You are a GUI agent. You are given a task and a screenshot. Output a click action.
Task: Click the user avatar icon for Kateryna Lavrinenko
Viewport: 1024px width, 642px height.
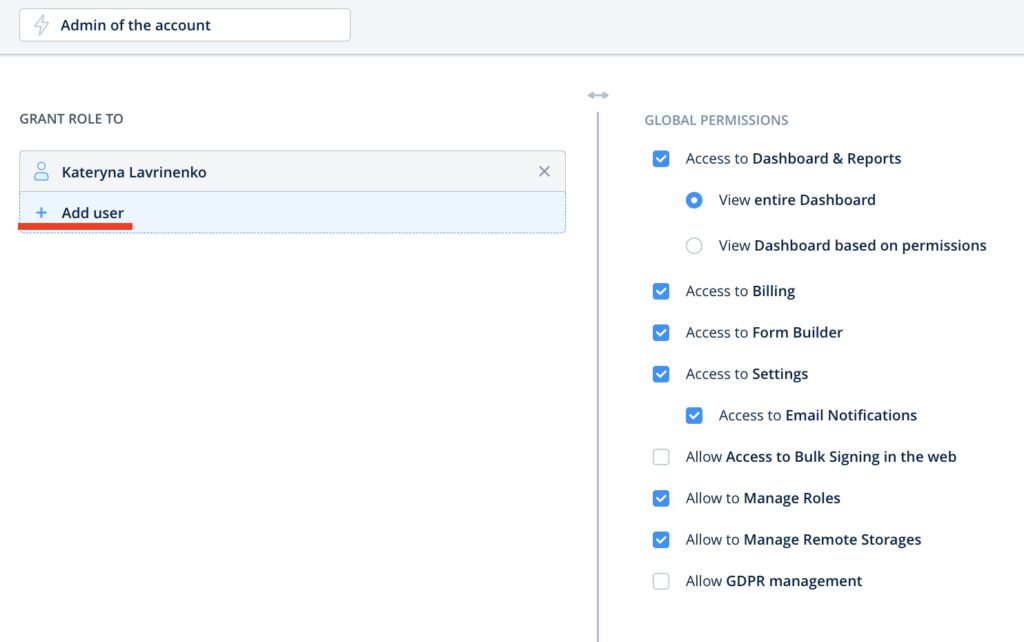pos(41,172)
